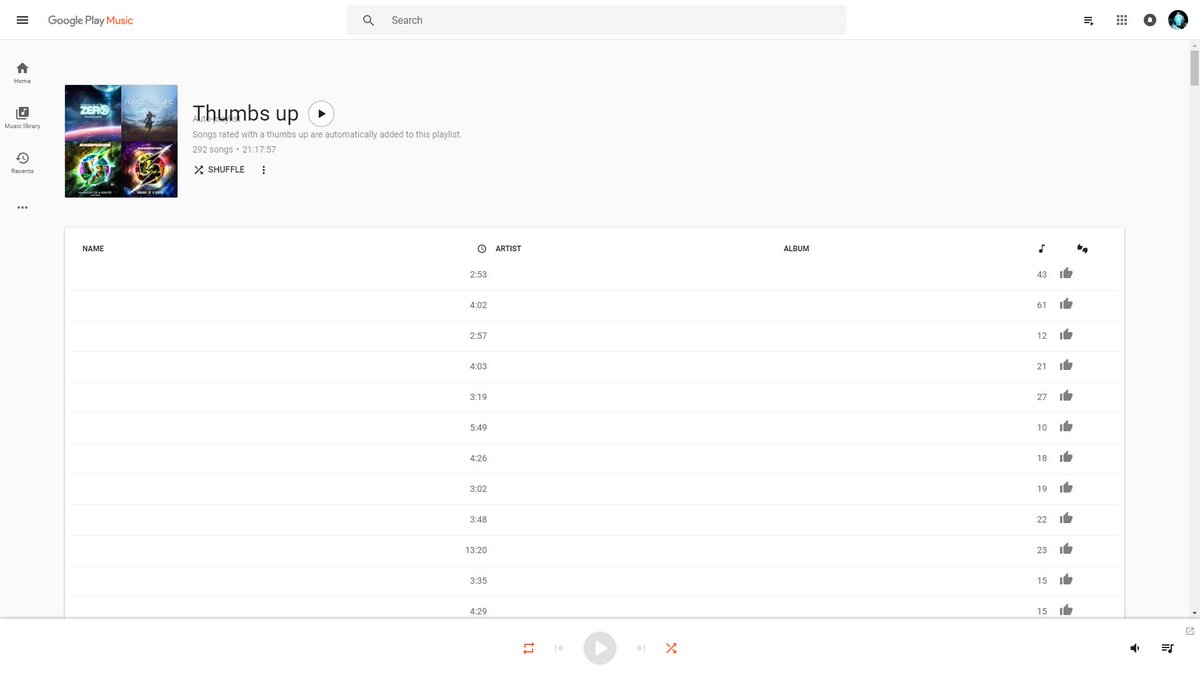Image resolution: width=1200 pixels, height=675 pixels.
Task: Toggle thumbs up on 3:48 song
Action: click(1066, 519)
